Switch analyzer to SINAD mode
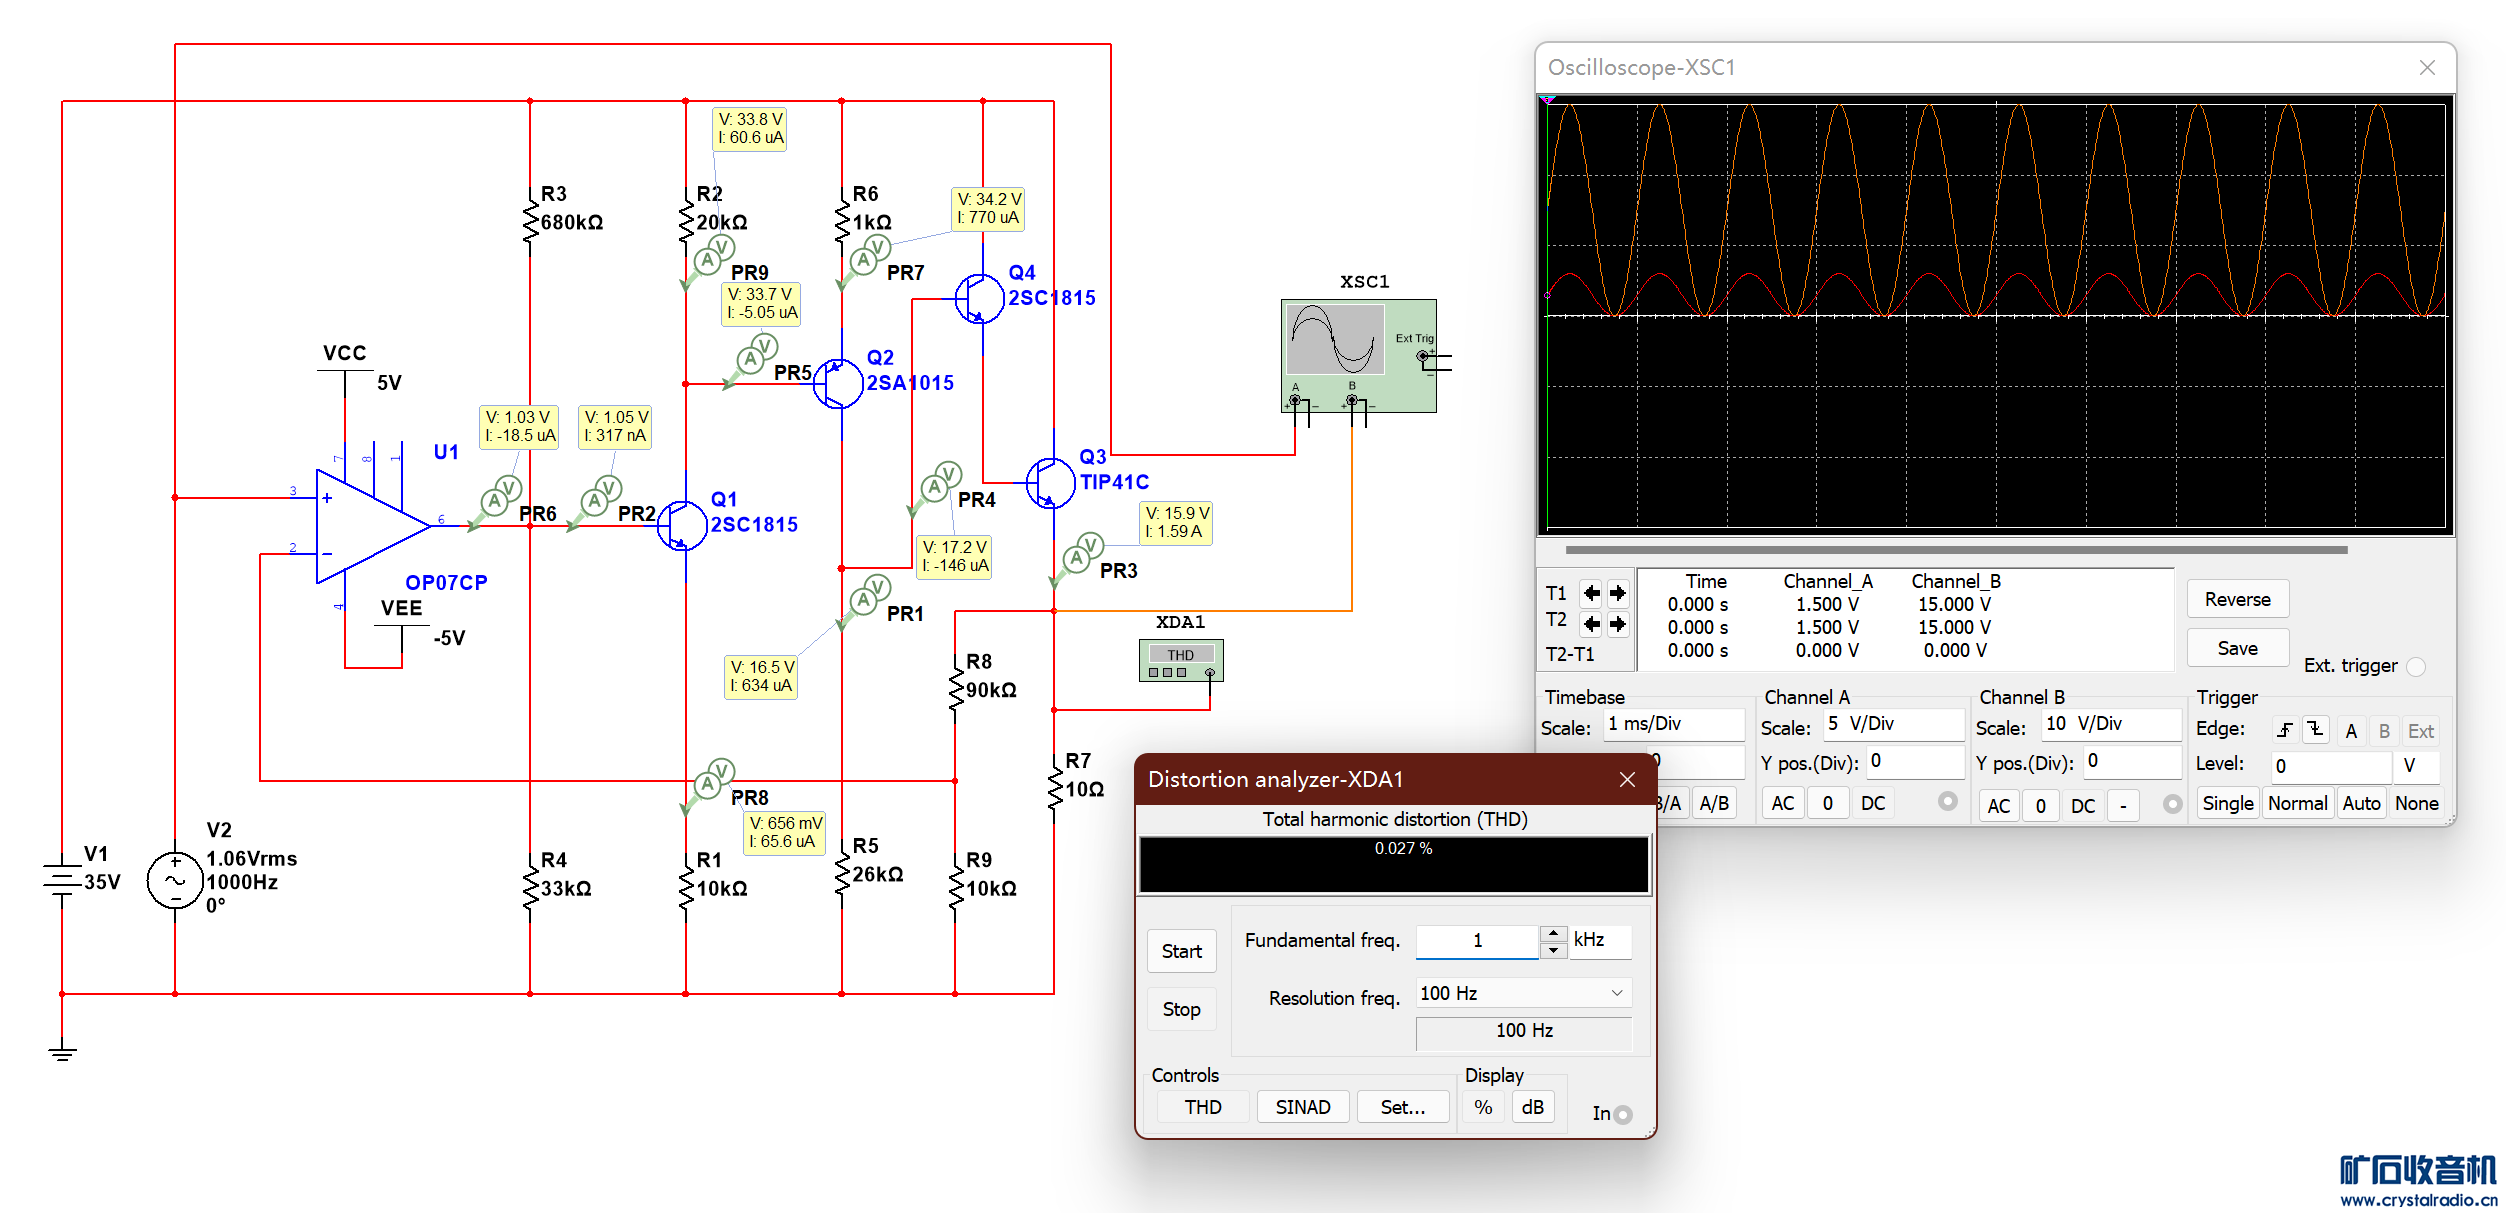 (1302, 1107)
